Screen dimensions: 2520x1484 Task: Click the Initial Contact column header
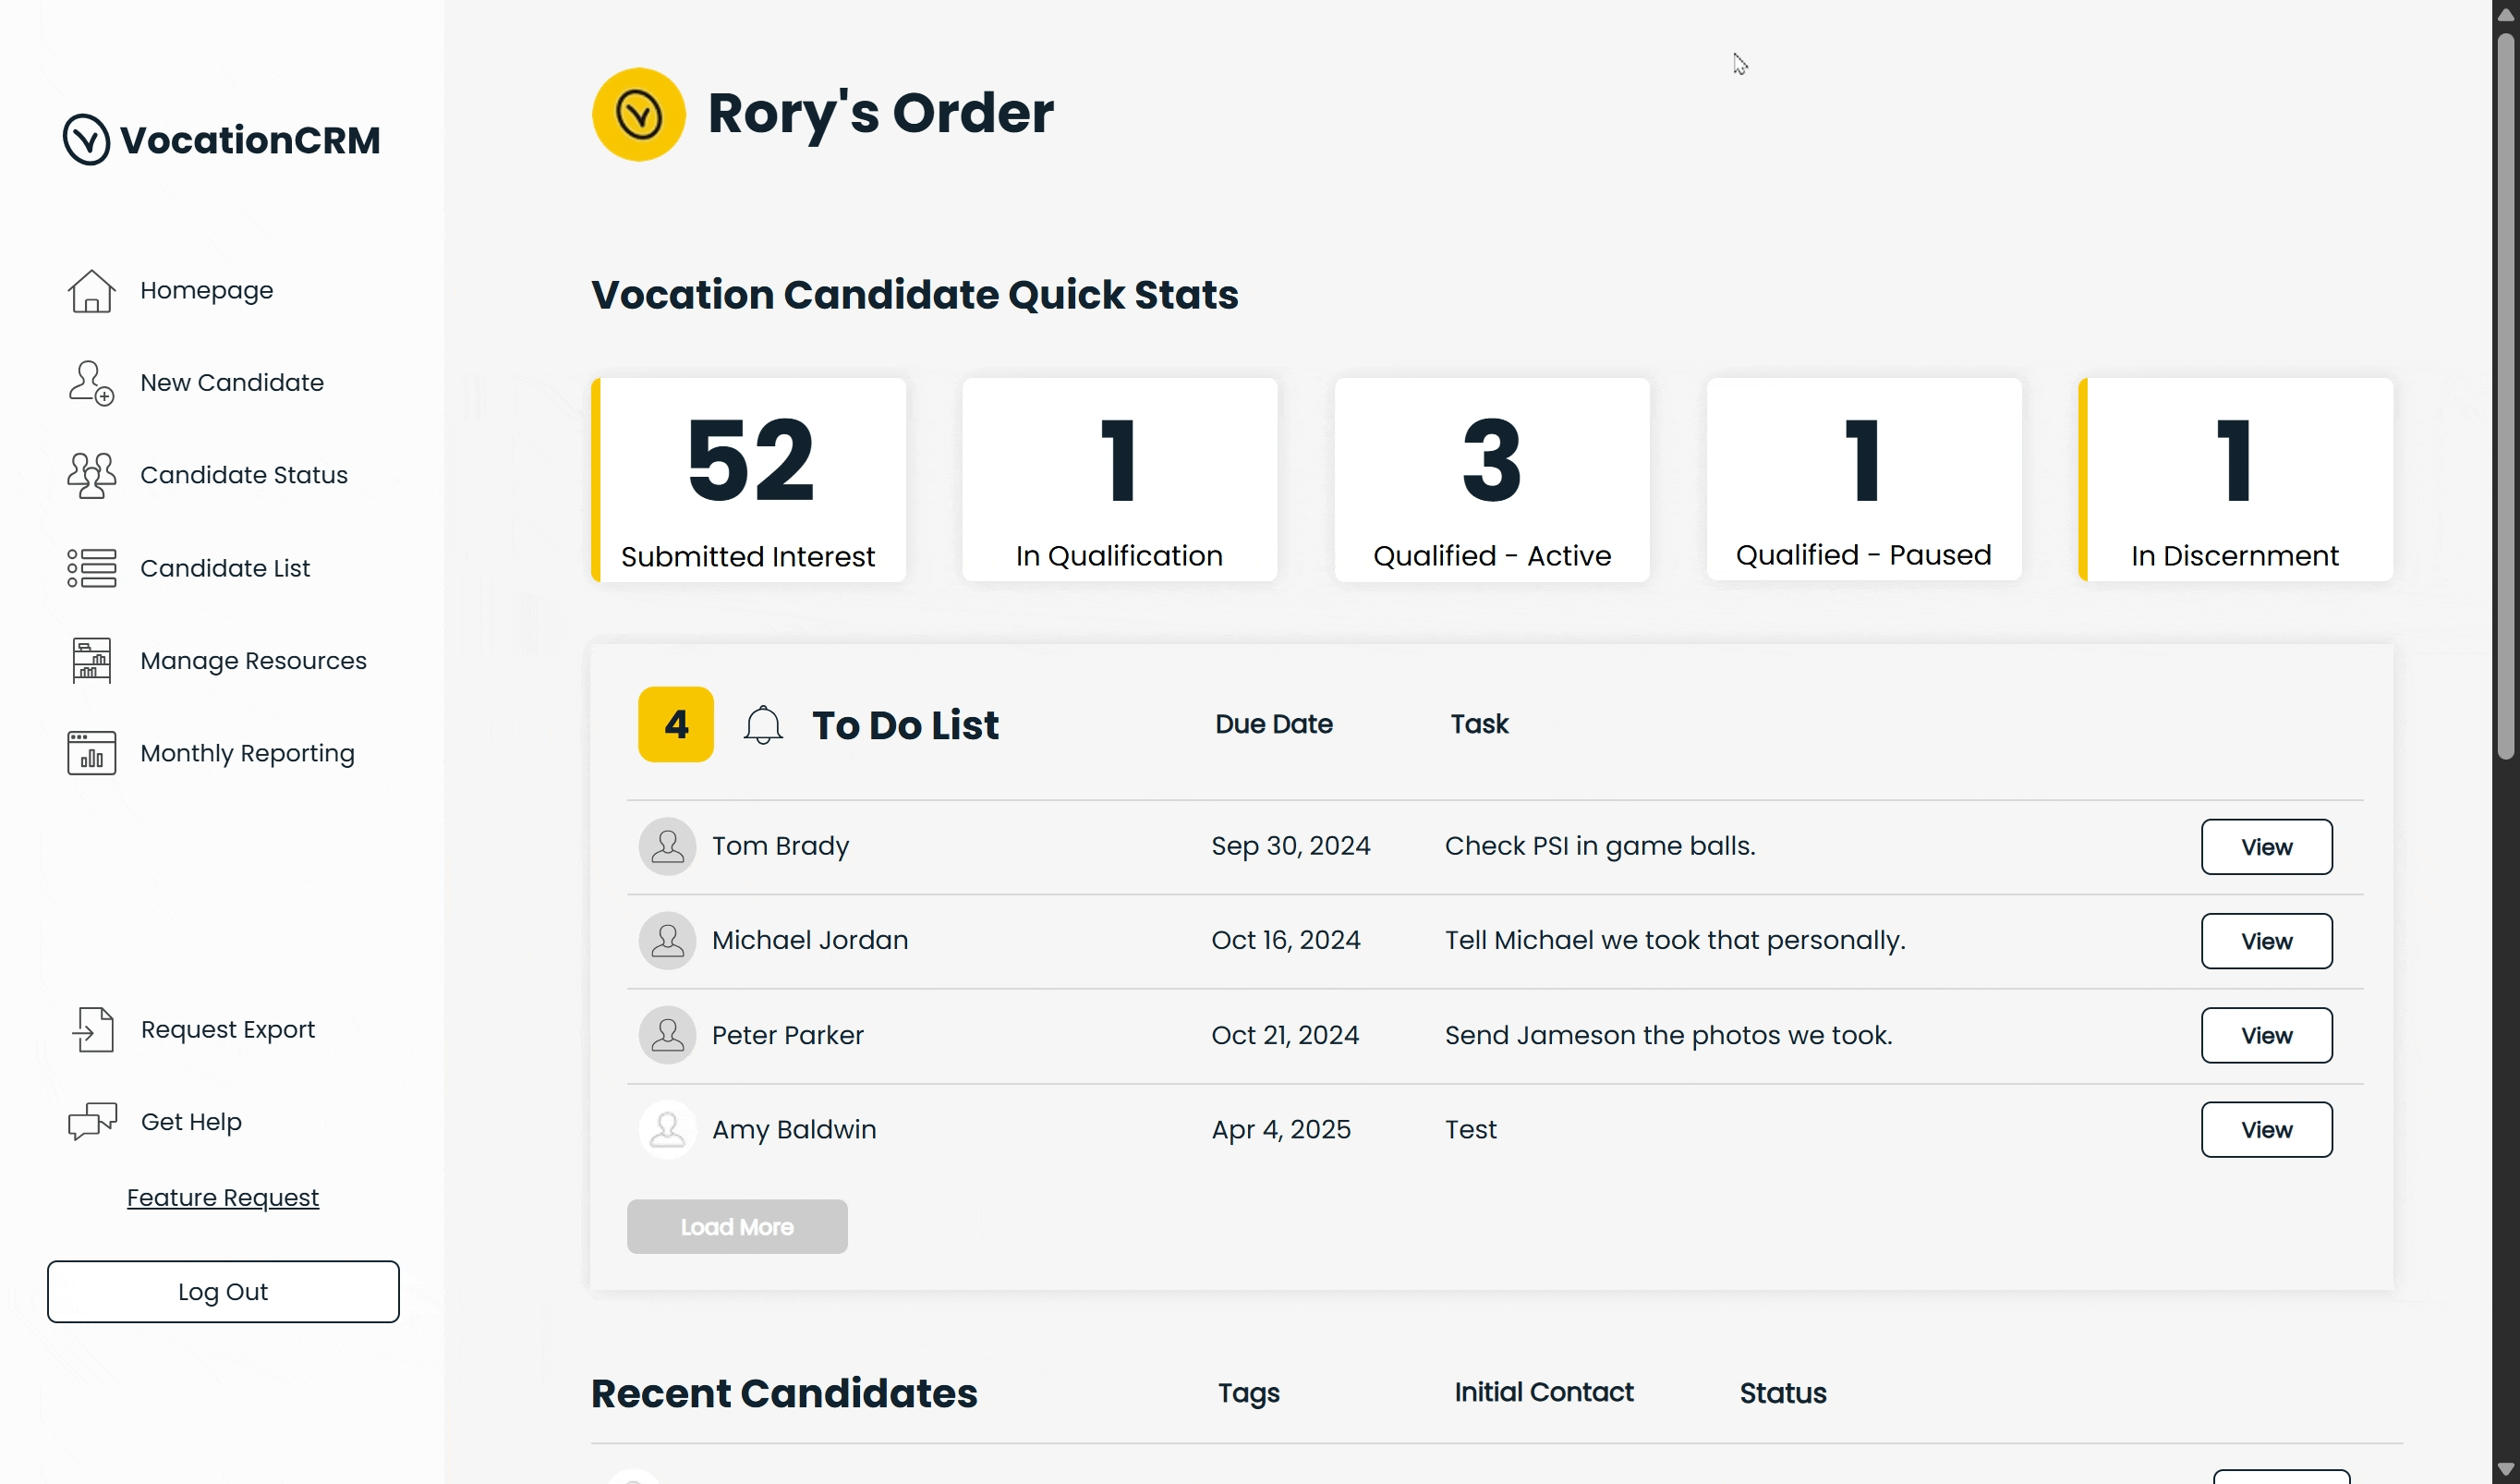(1544, 1392)
